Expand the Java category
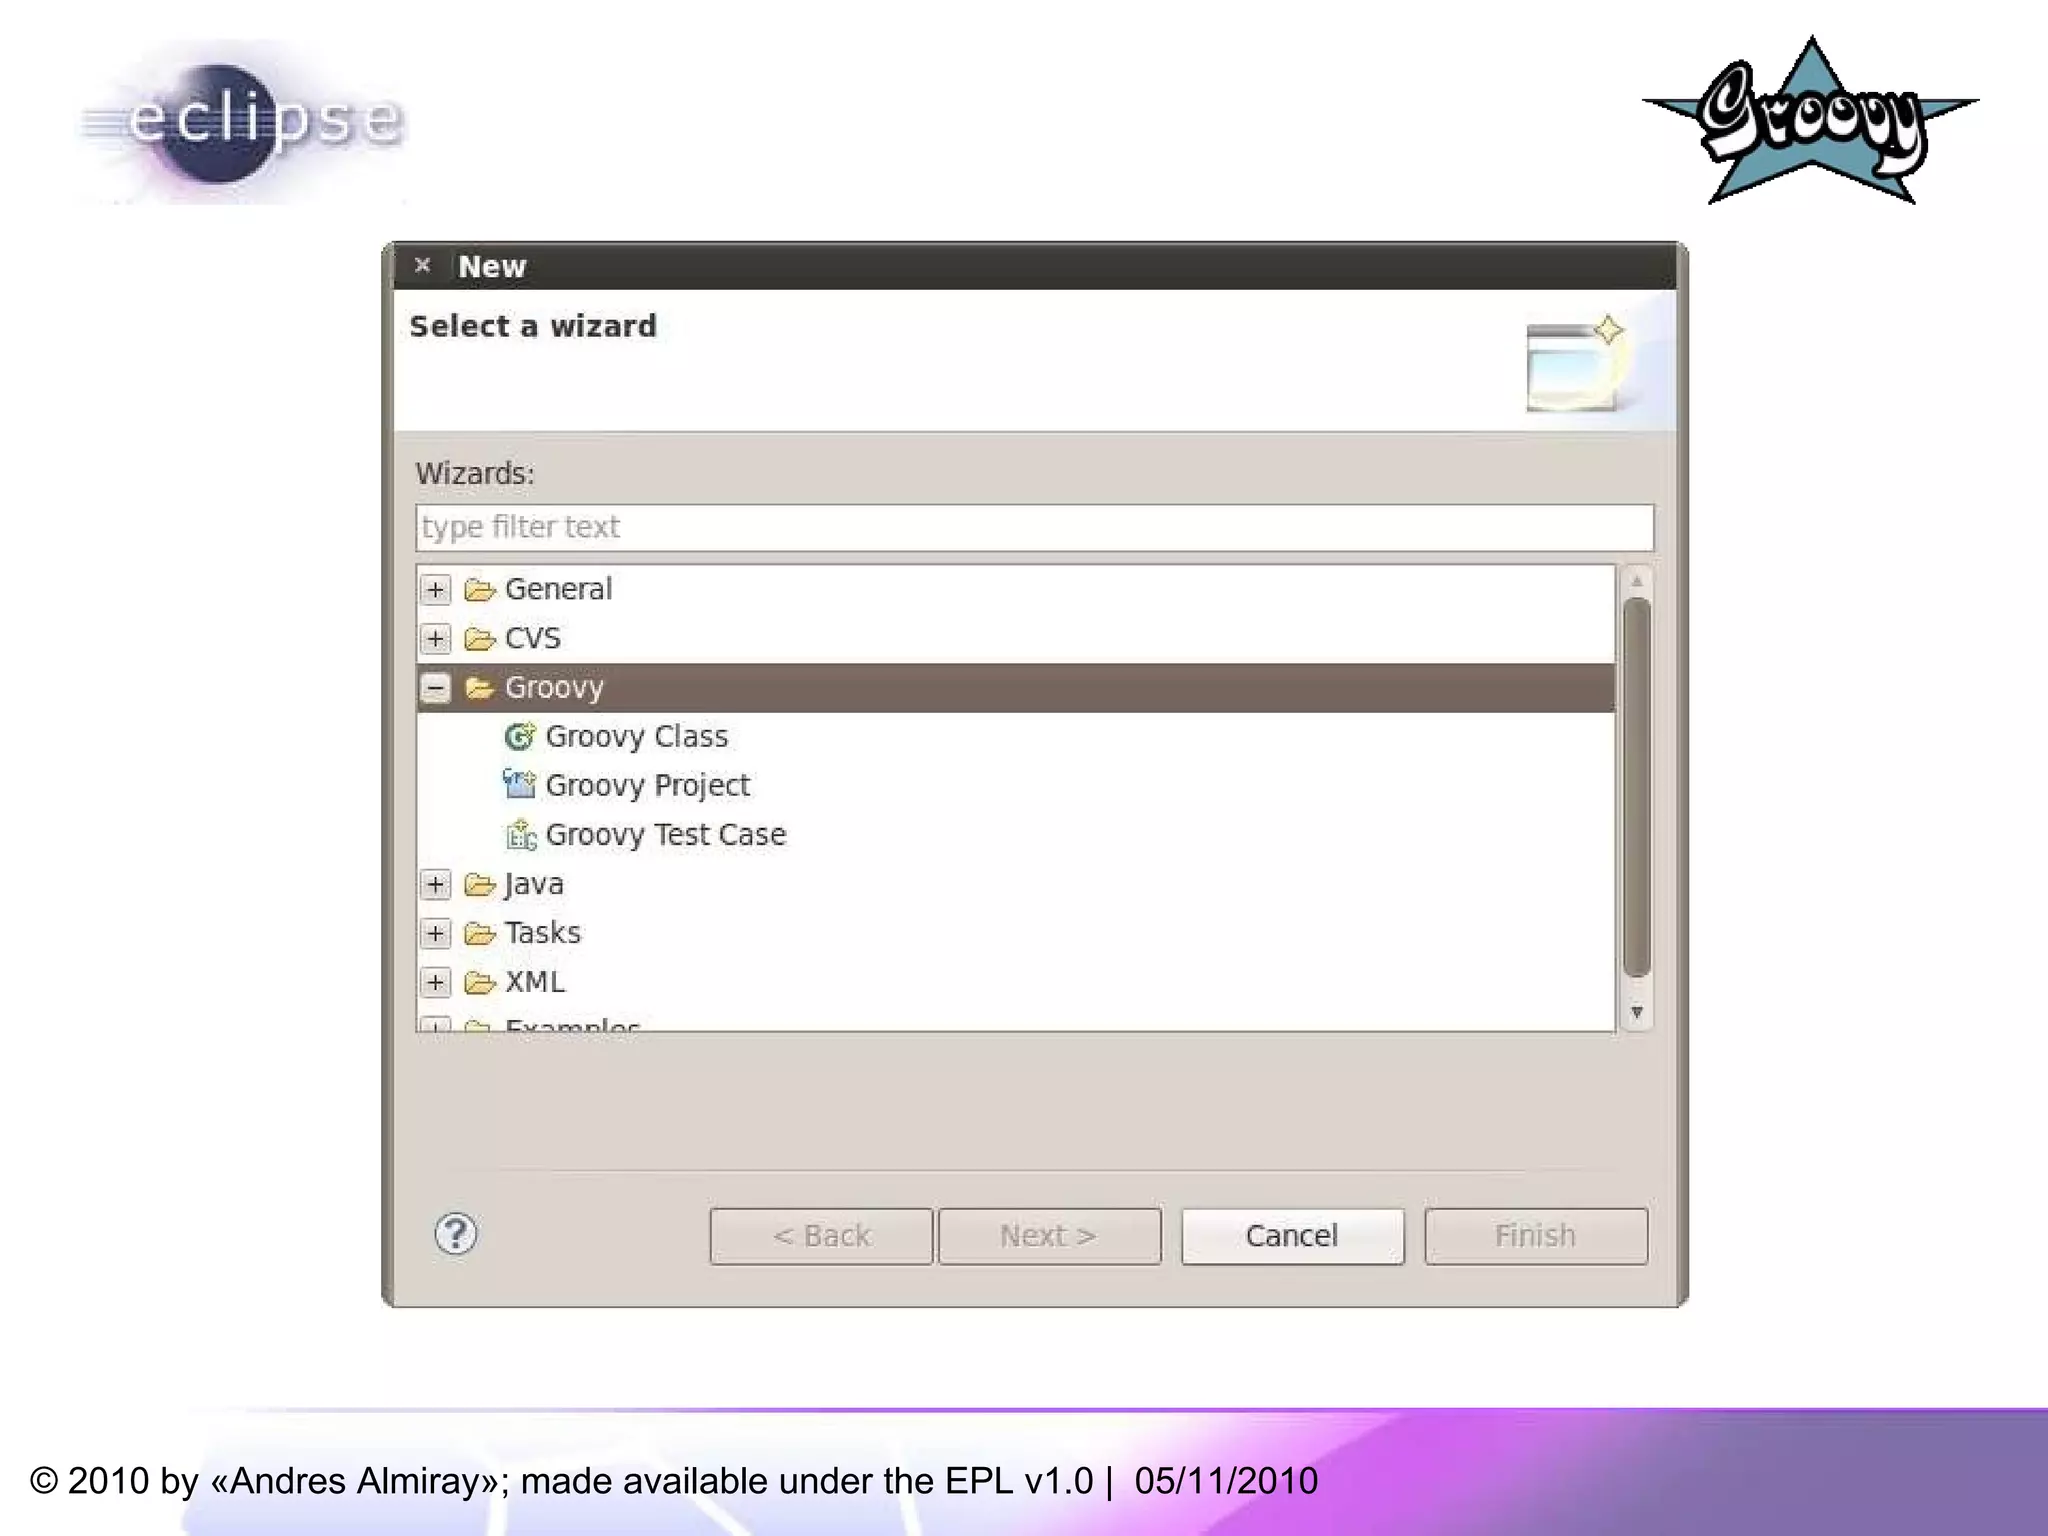 pyautogui.click(x=435, y=884)
